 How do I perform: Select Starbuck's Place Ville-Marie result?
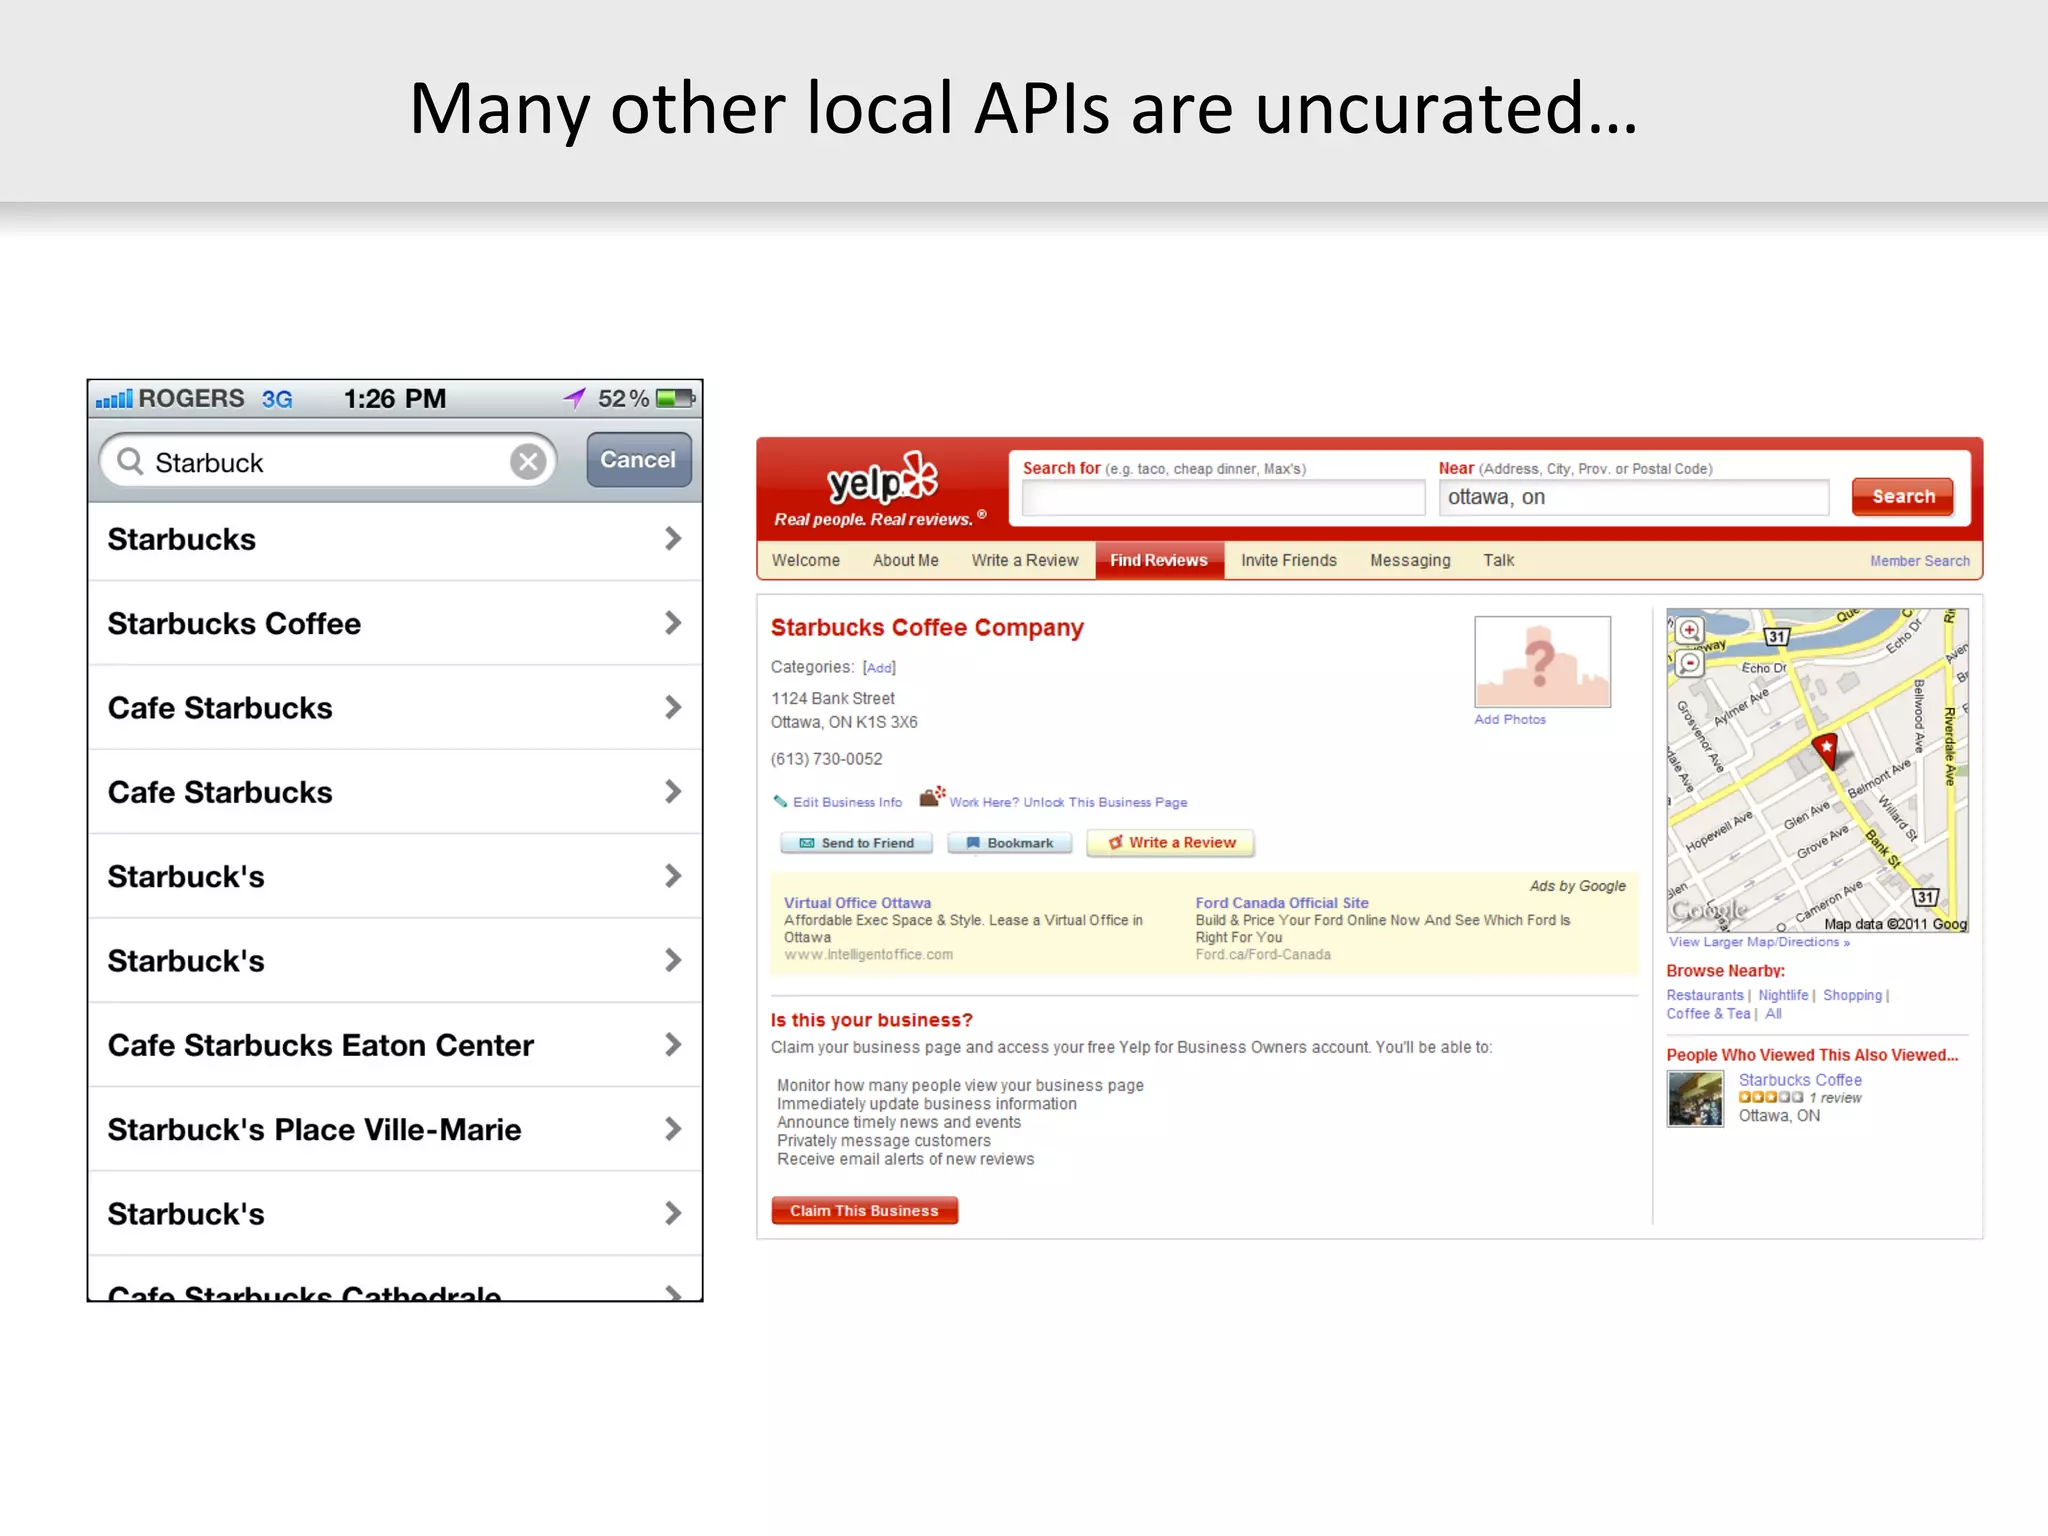[395, 1129]
